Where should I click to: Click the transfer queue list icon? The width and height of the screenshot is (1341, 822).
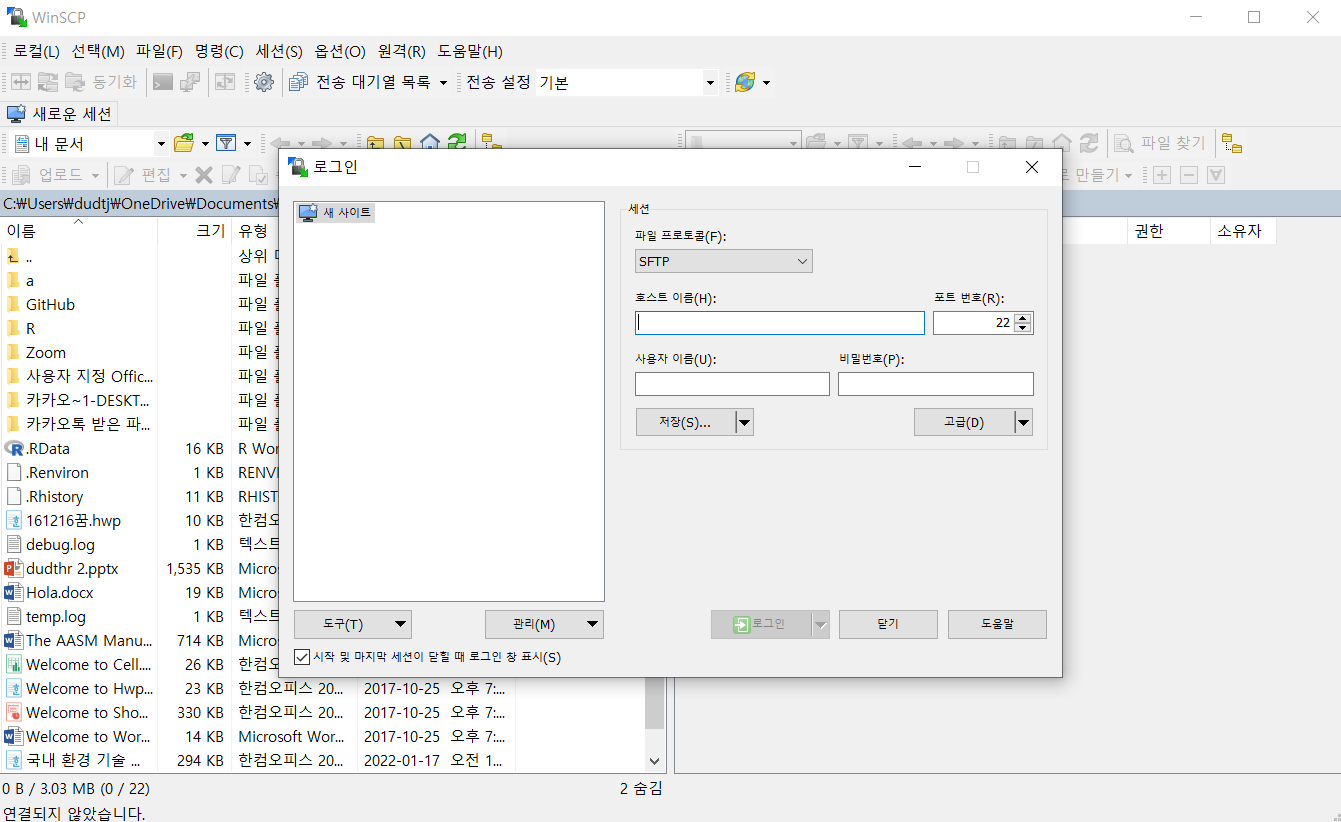[298, 82]
